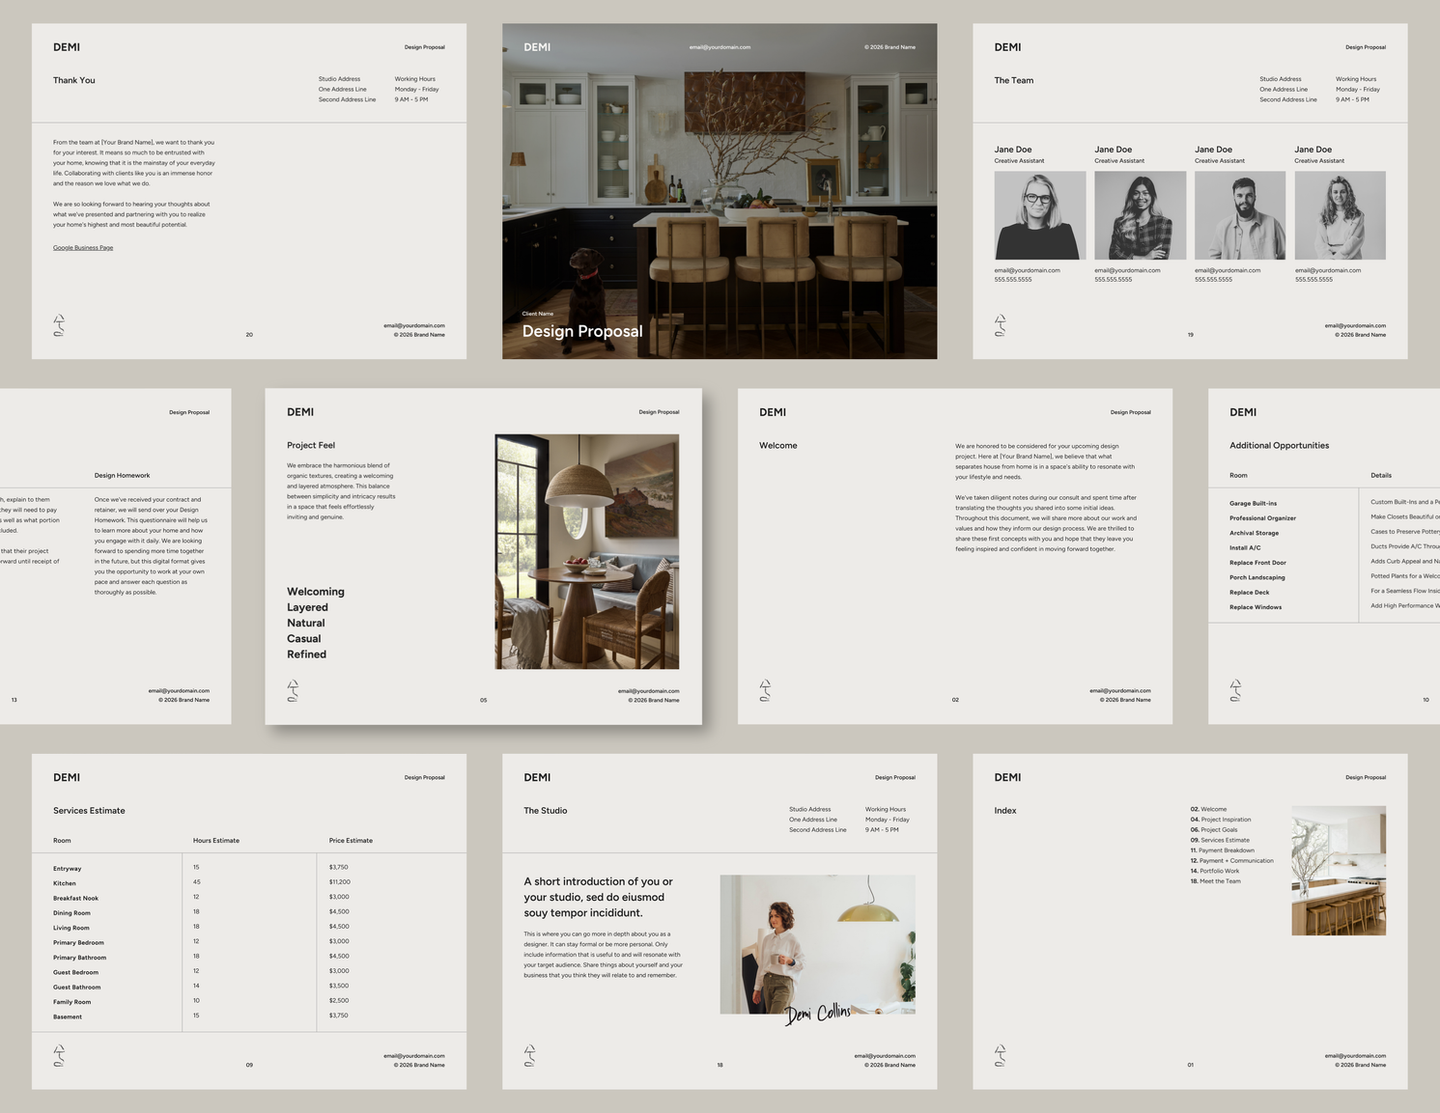Click the lamp icon on Project Feel page

point(293,690)
